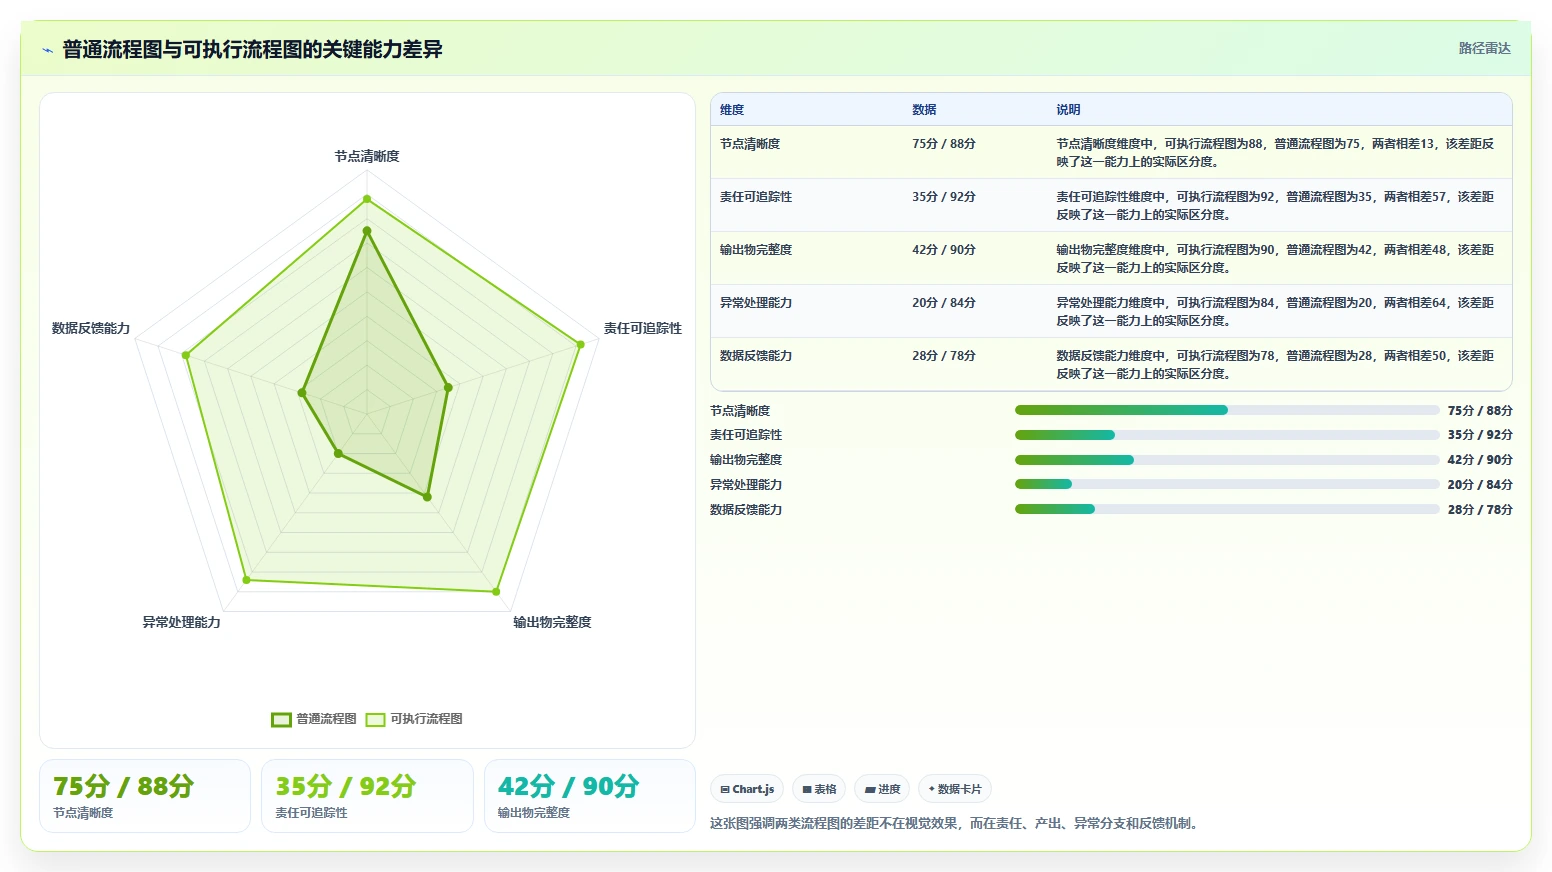The height and width of the screenshot is (872, 1552).
Task: Click the main title heading
Action: coord(252,50)
